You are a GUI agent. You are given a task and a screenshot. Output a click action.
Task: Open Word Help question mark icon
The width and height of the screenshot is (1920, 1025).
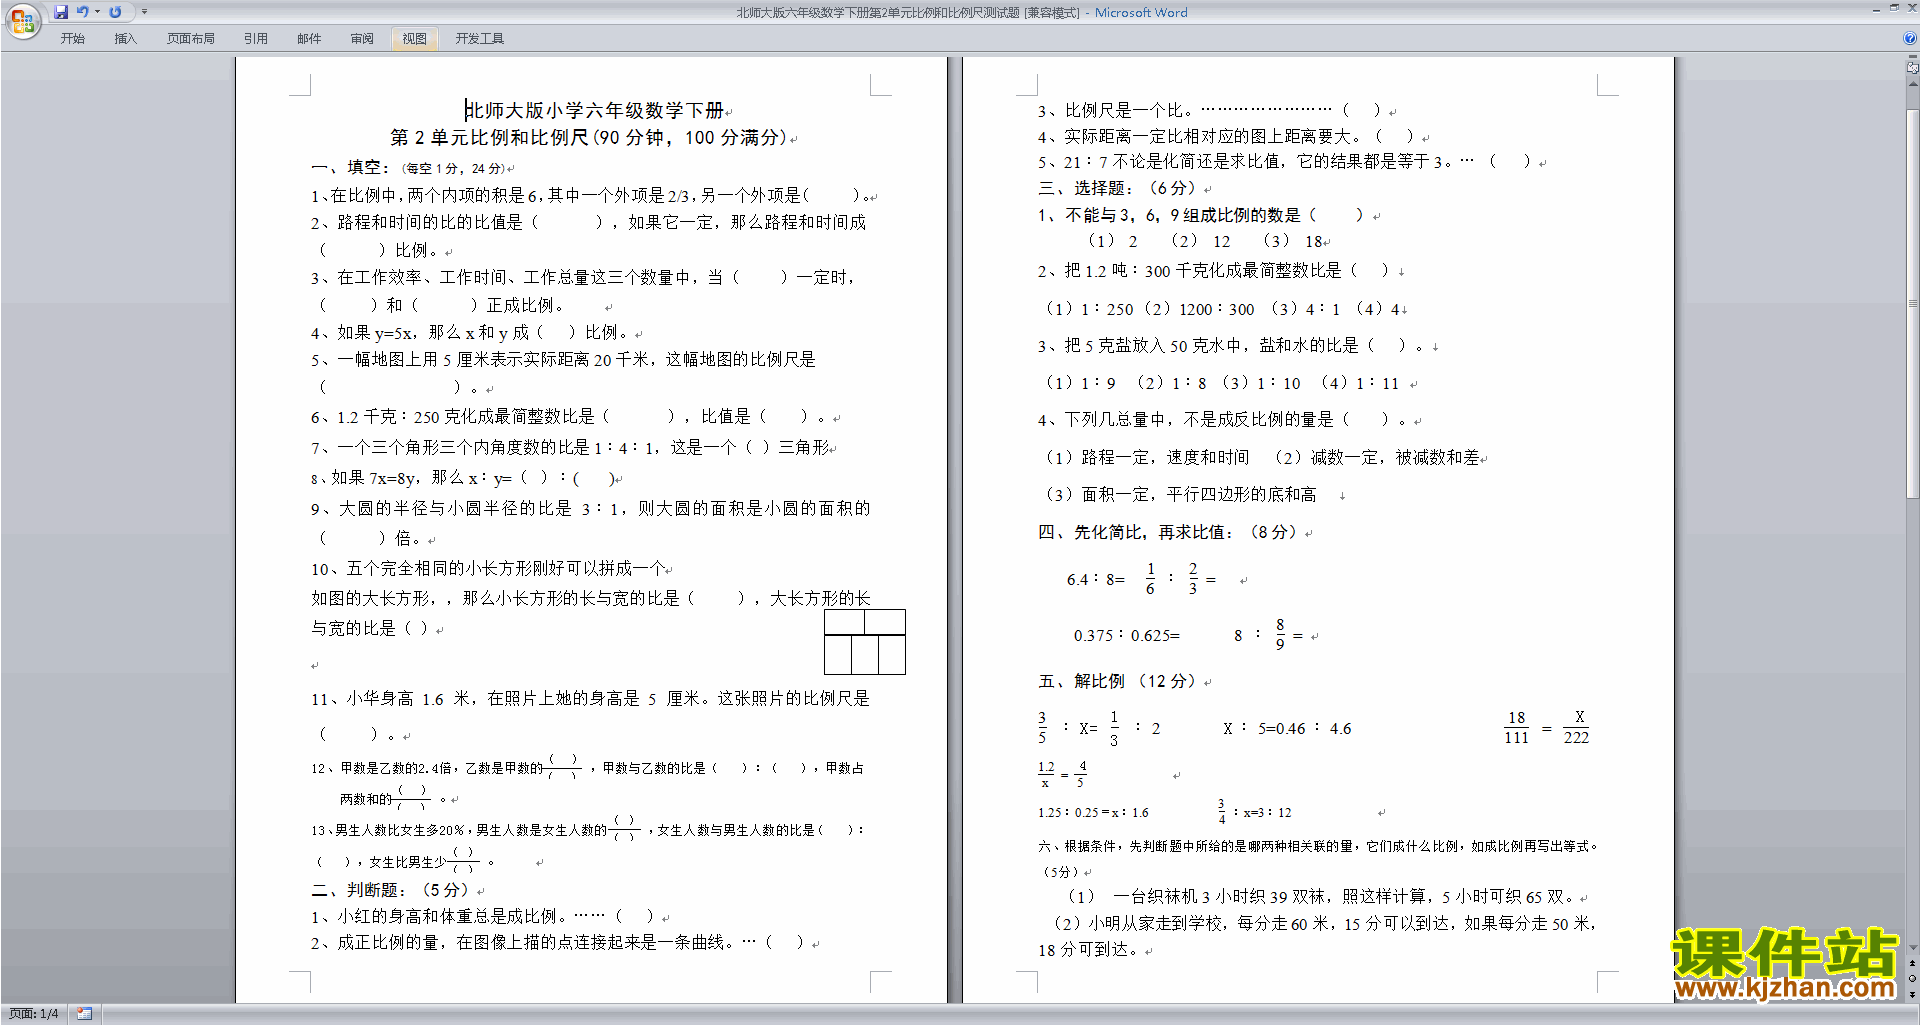coord(1909,38)
